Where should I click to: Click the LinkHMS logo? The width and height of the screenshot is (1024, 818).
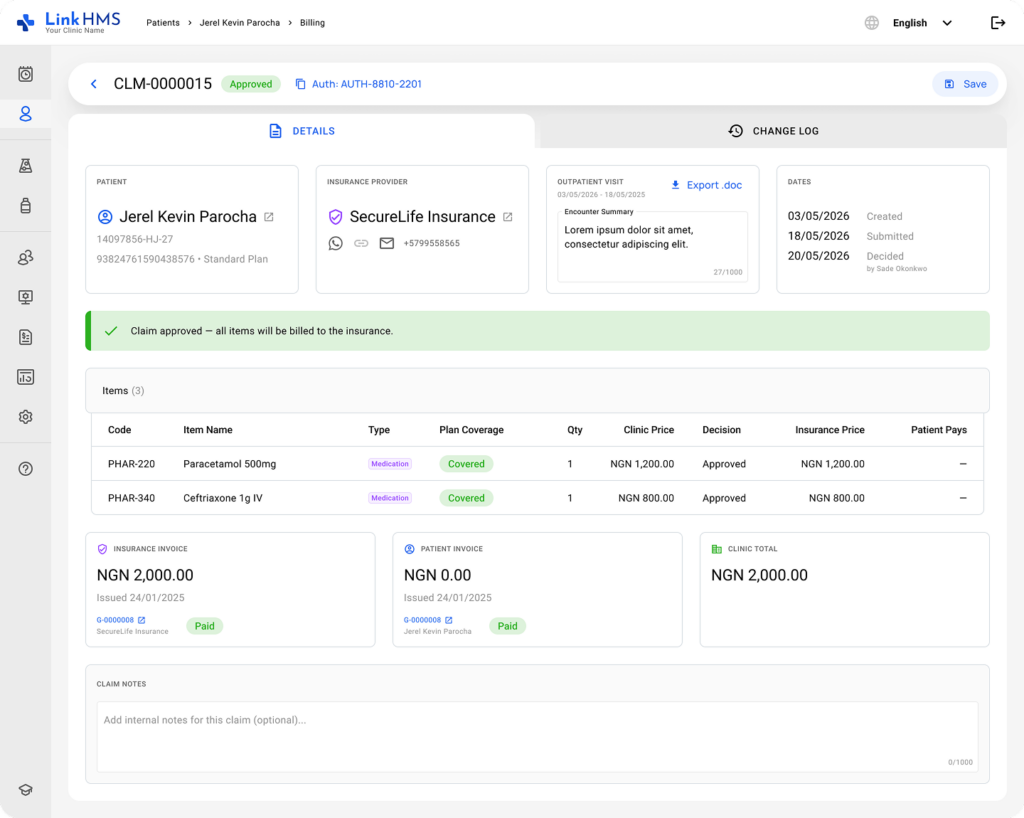pos(69,22)
